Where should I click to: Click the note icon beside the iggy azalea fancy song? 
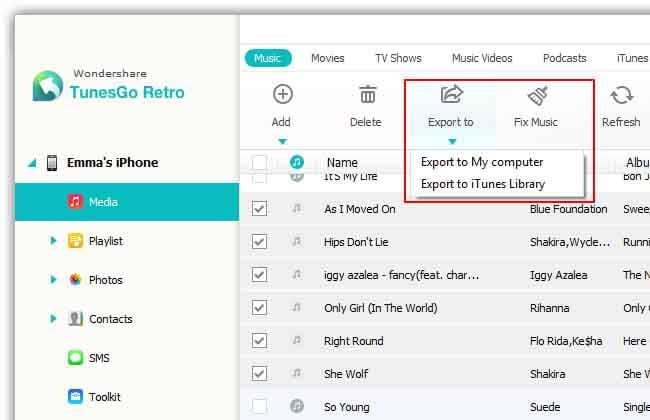tap(296, 274)
